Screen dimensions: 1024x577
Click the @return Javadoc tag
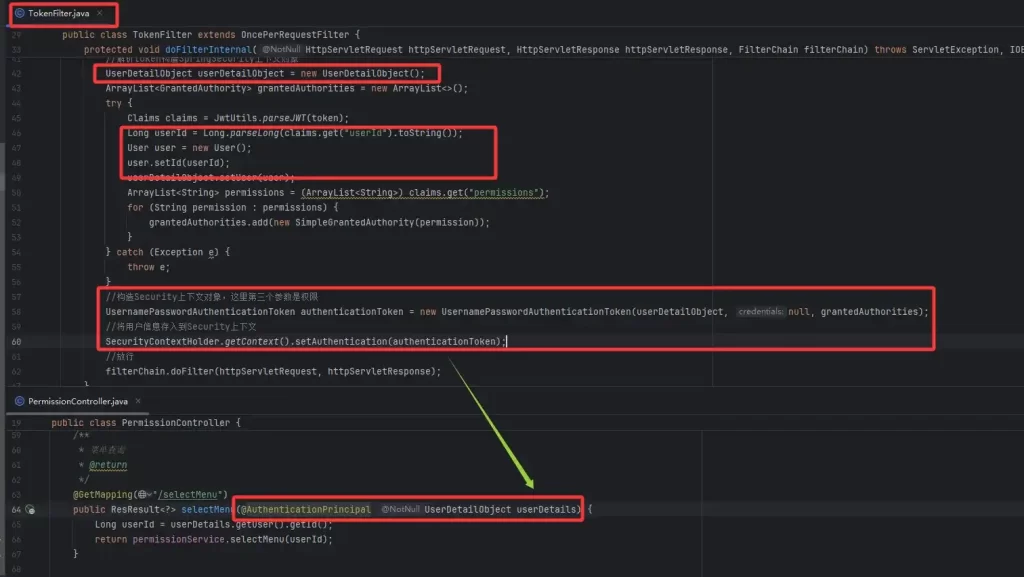[x=108, y=465]
